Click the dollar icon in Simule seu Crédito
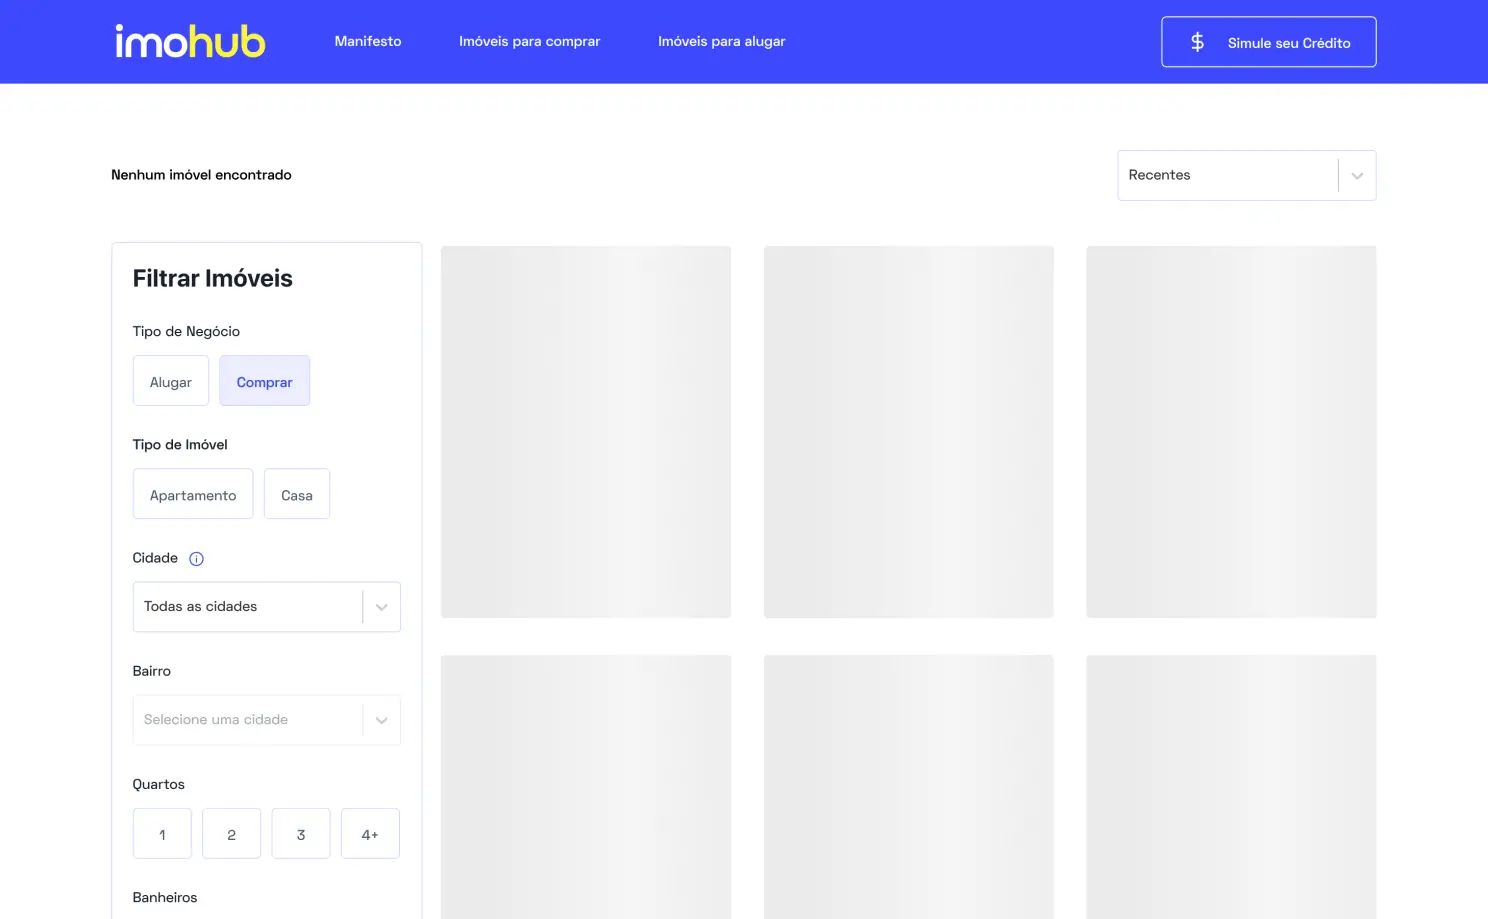 point(1196,42)
